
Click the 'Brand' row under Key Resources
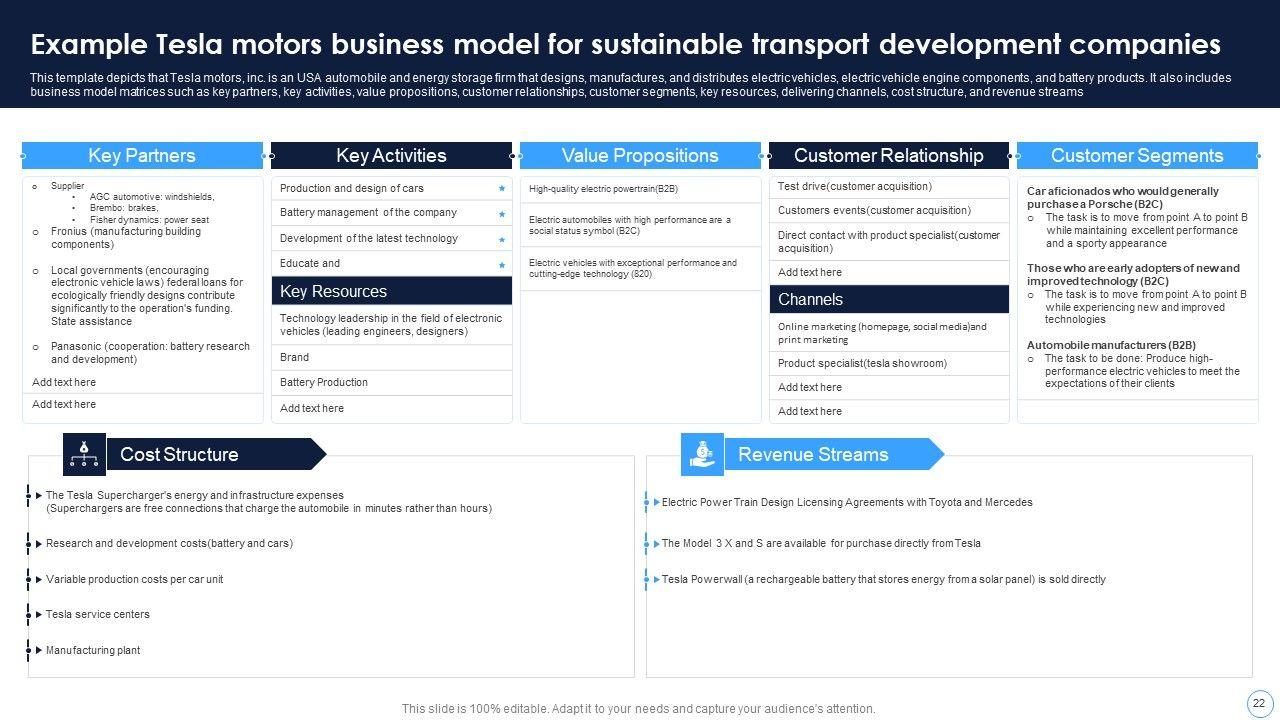tap(391, 357)
